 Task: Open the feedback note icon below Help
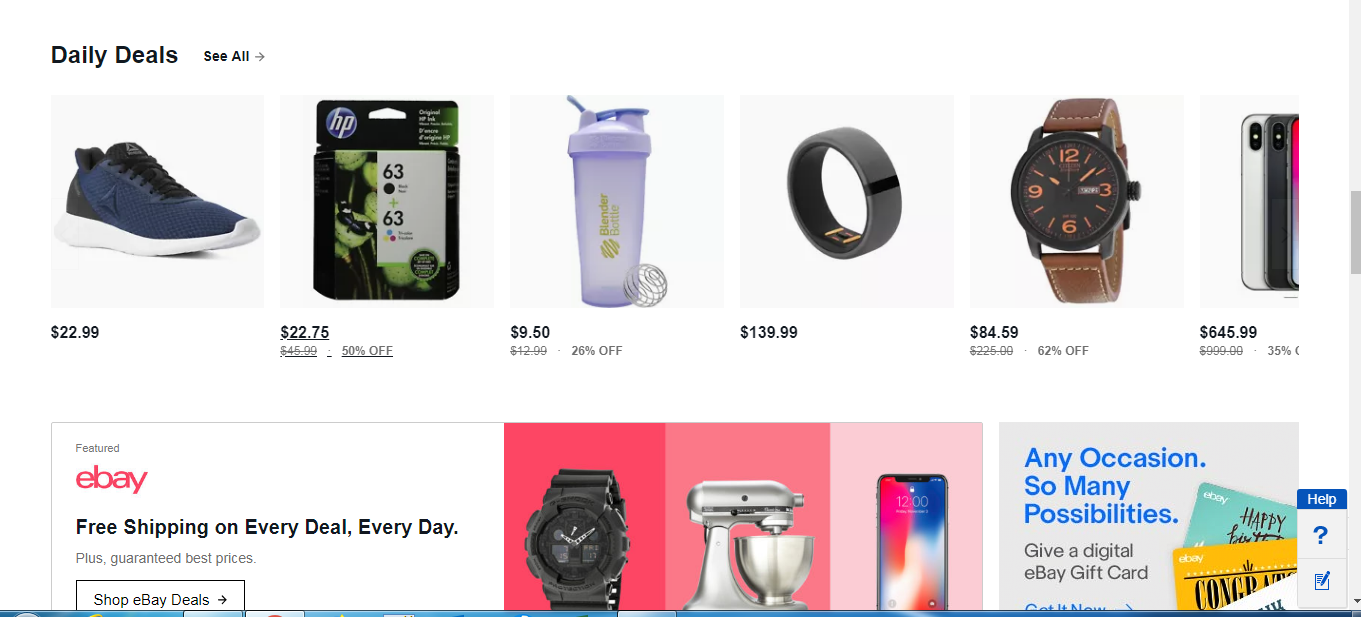1321,580
